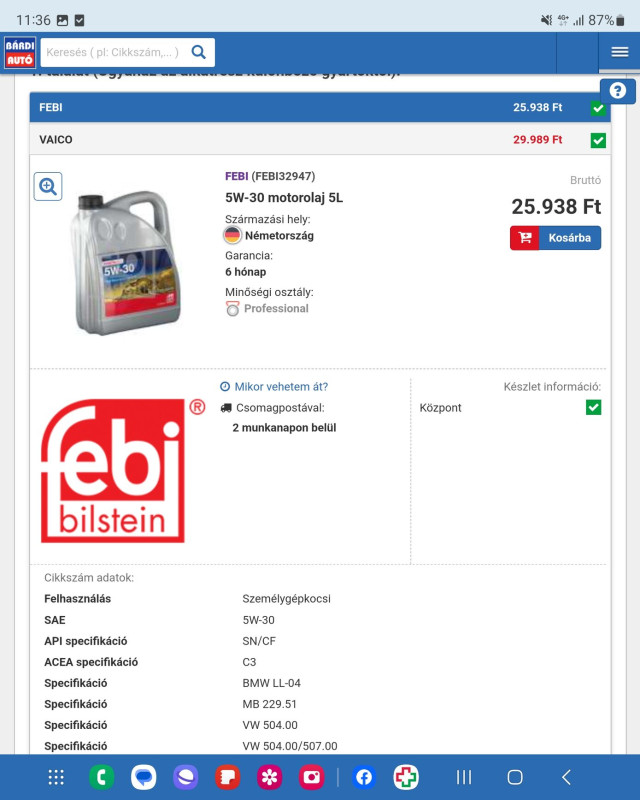Open the Mikor vehetem át? link

[x=281, y=387]
